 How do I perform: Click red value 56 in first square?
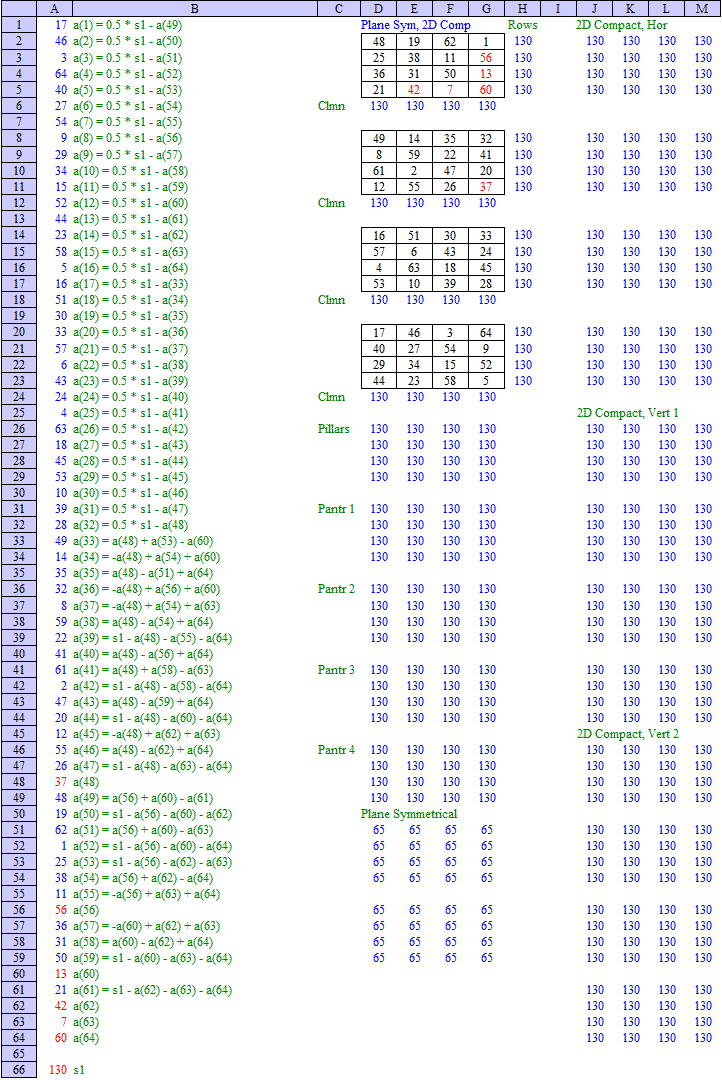click(x=486, y=58)
